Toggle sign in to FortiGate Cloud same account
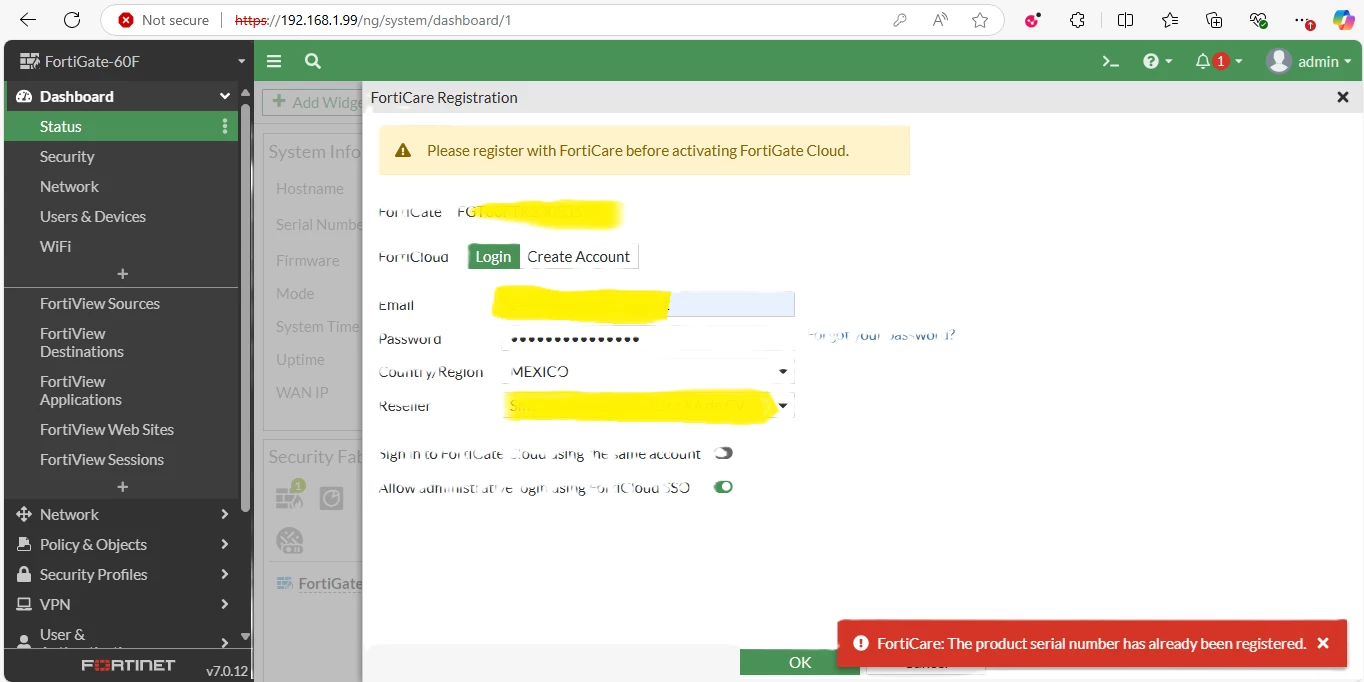The height and width of the screenshot is (682, 1364). point(723,453)
